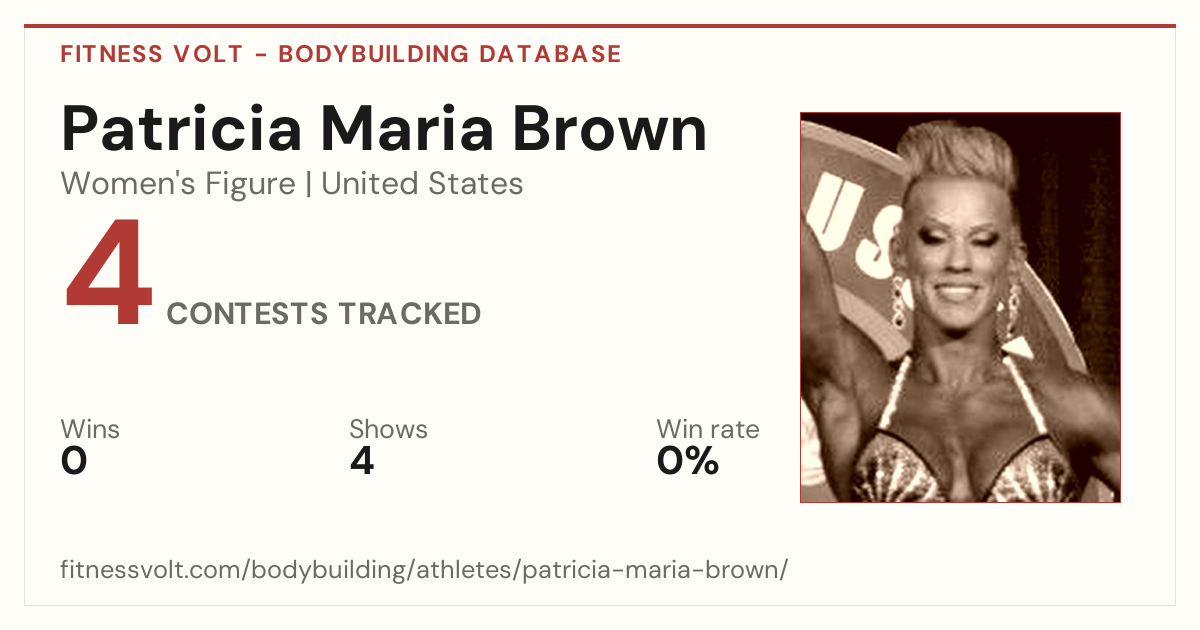The image size is (1200, 630).
Task: Click the Win rate label
Action: 708,429
